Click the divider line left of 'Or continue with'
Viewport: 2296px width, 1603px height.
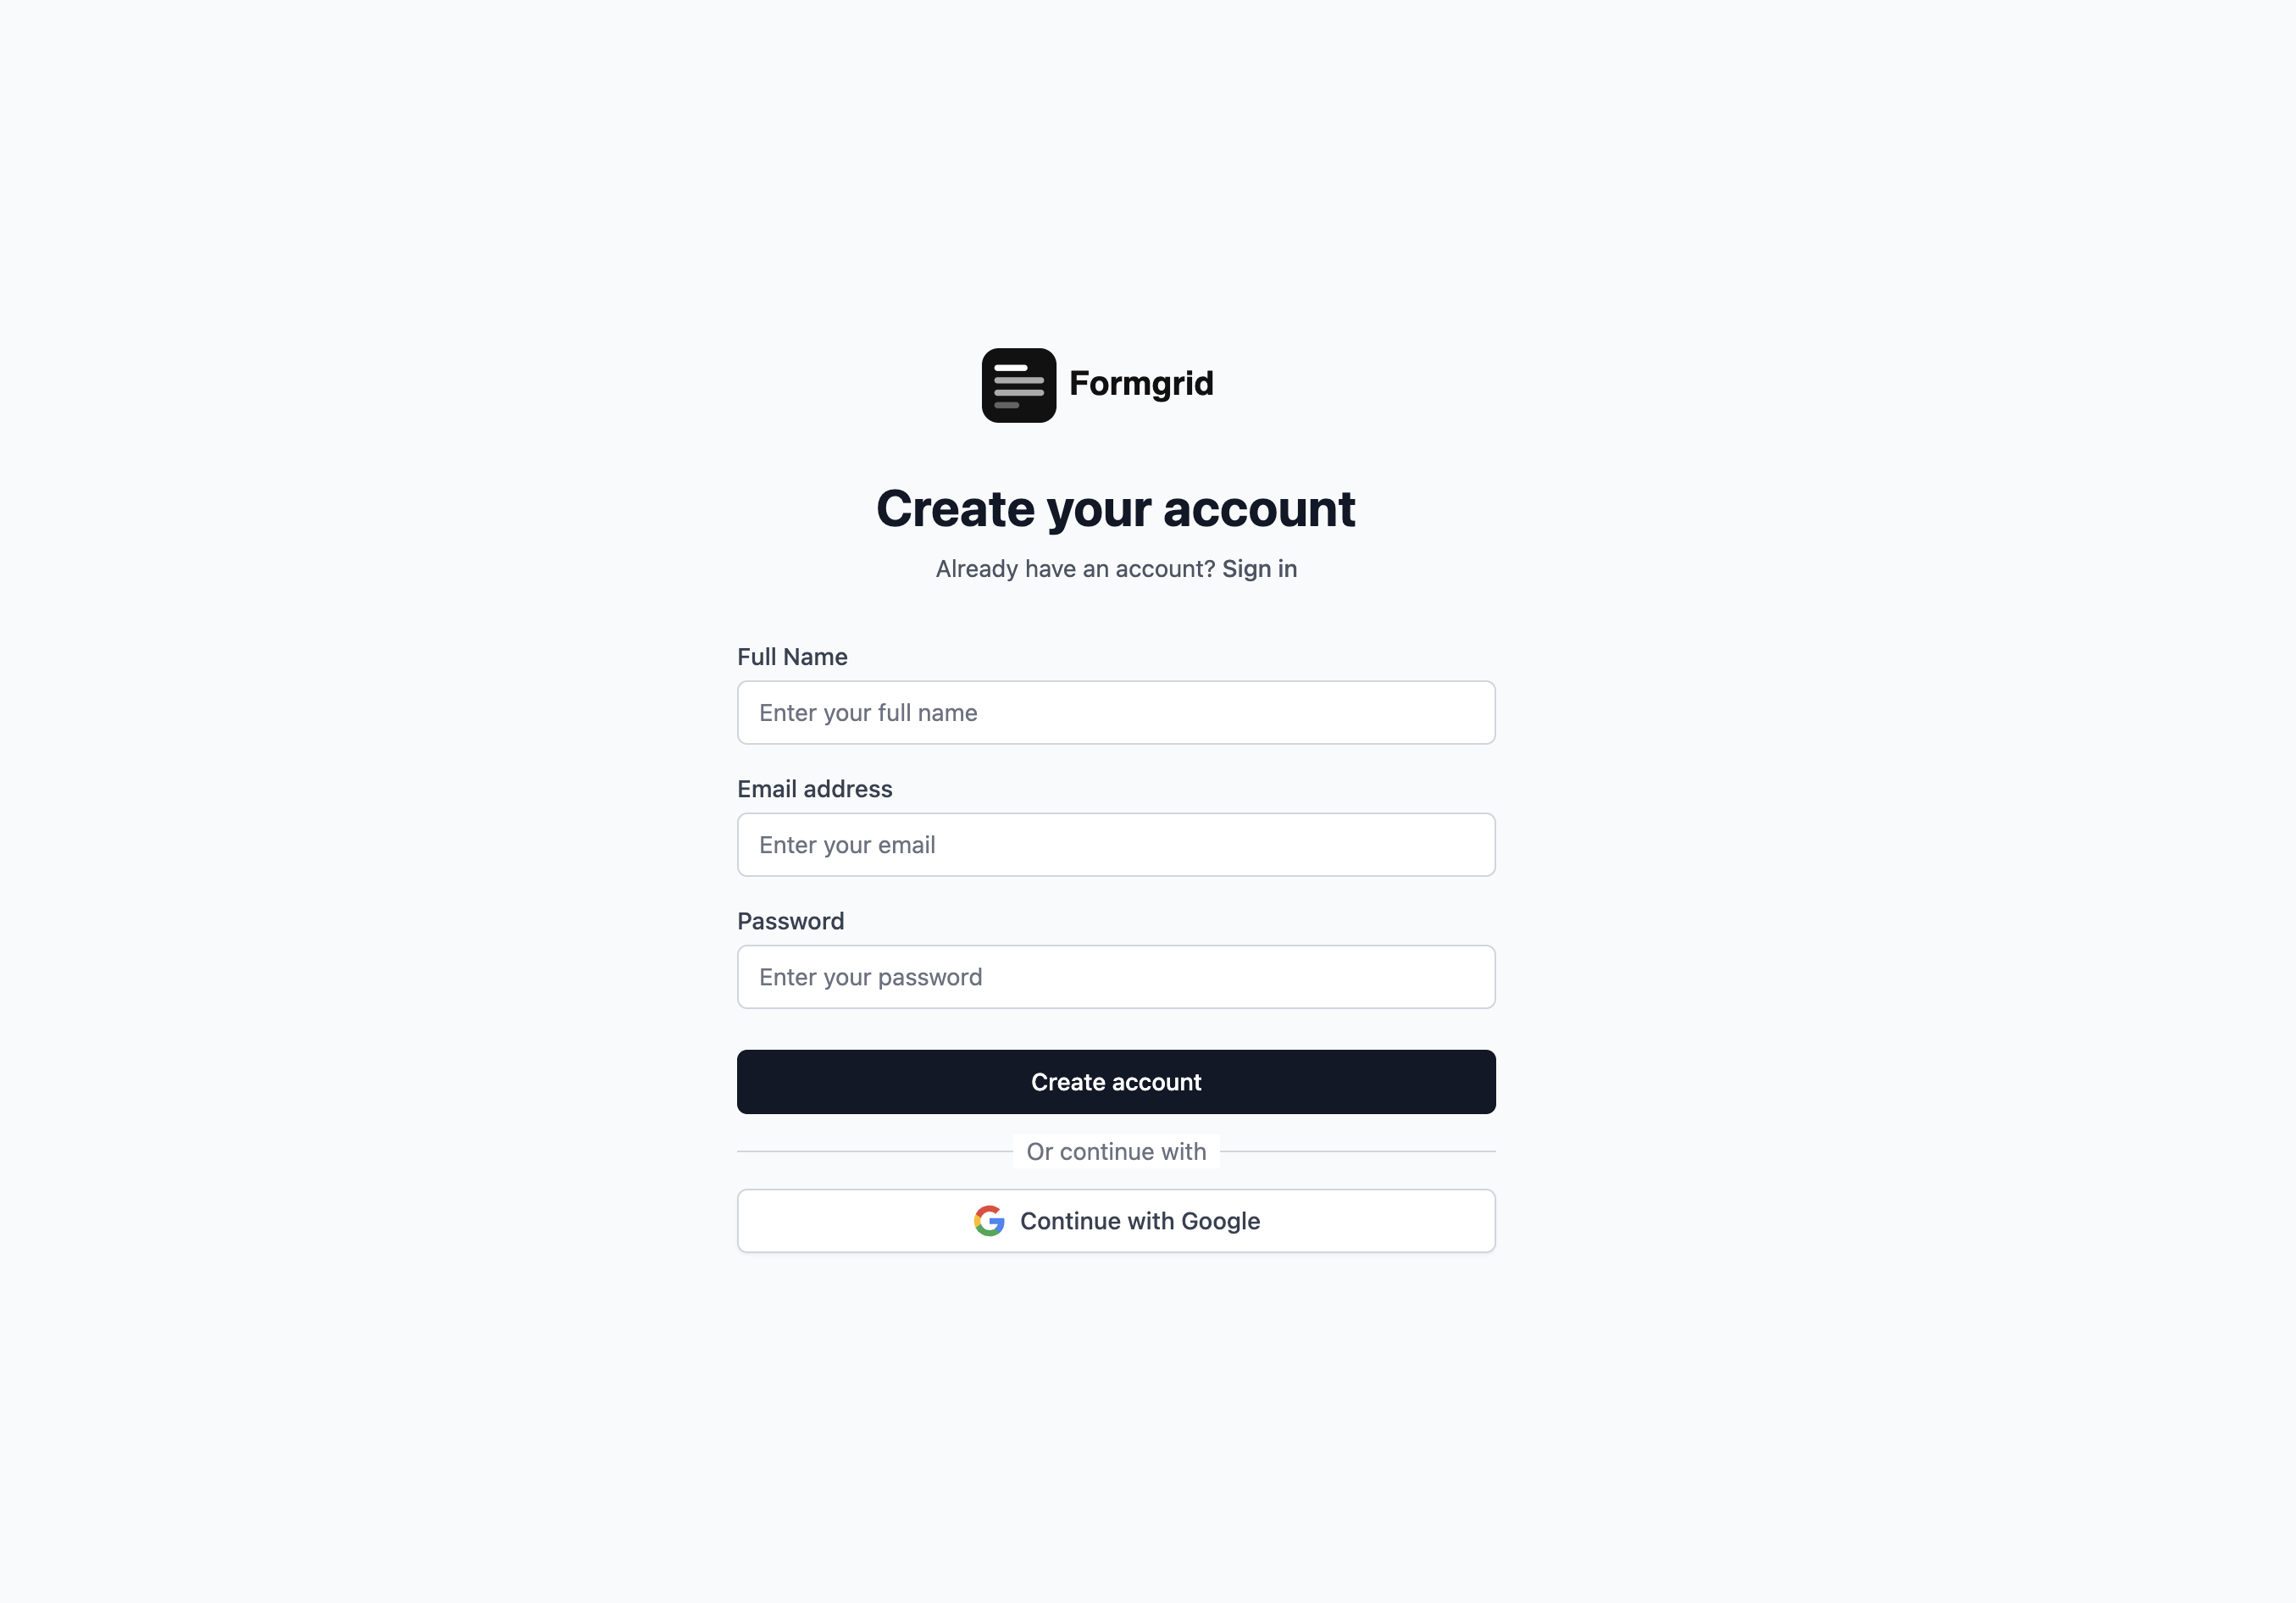tap(875, 1152)
